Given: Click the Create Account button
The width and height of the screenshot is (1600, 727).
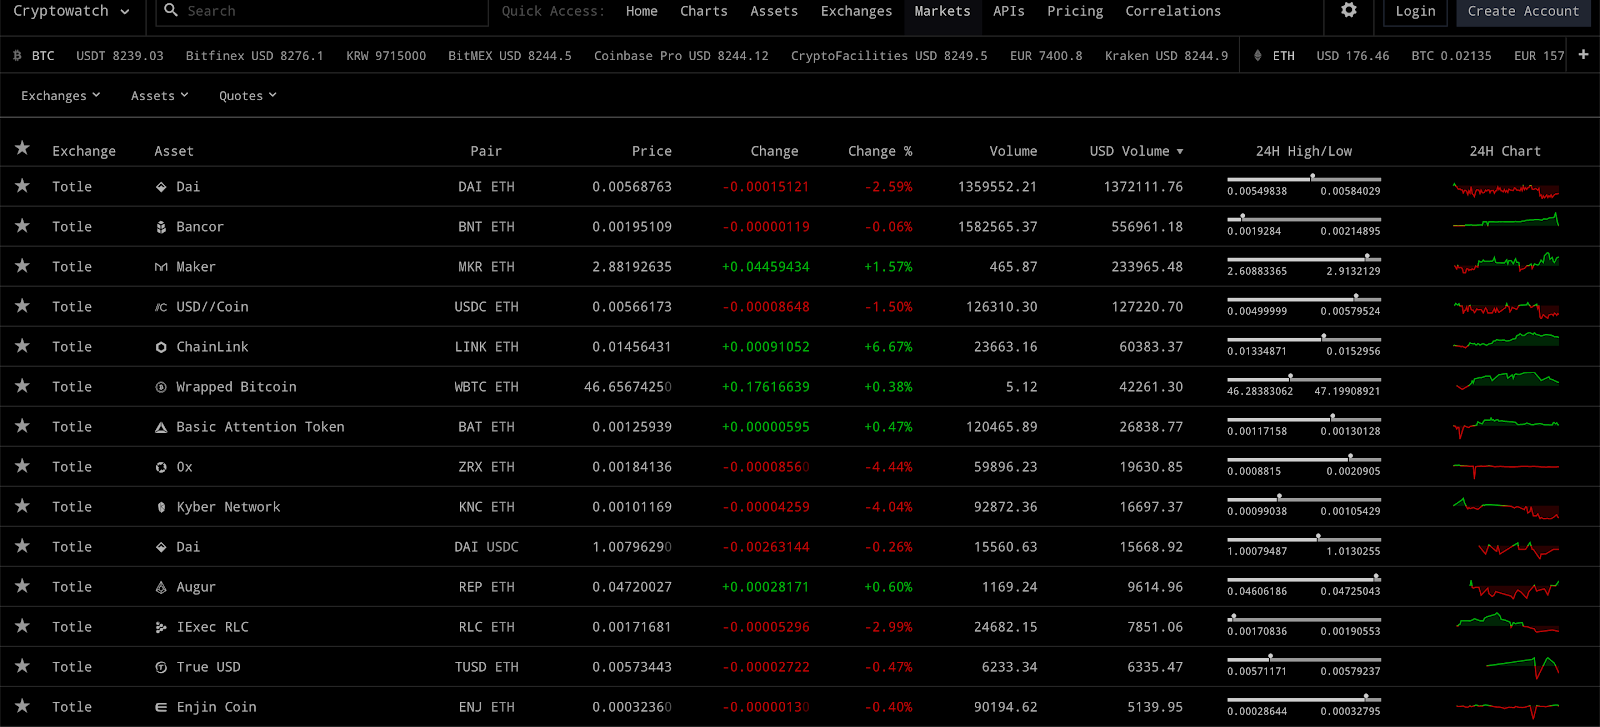Looking at the screenshot, I should click(x=1523, y=11).
